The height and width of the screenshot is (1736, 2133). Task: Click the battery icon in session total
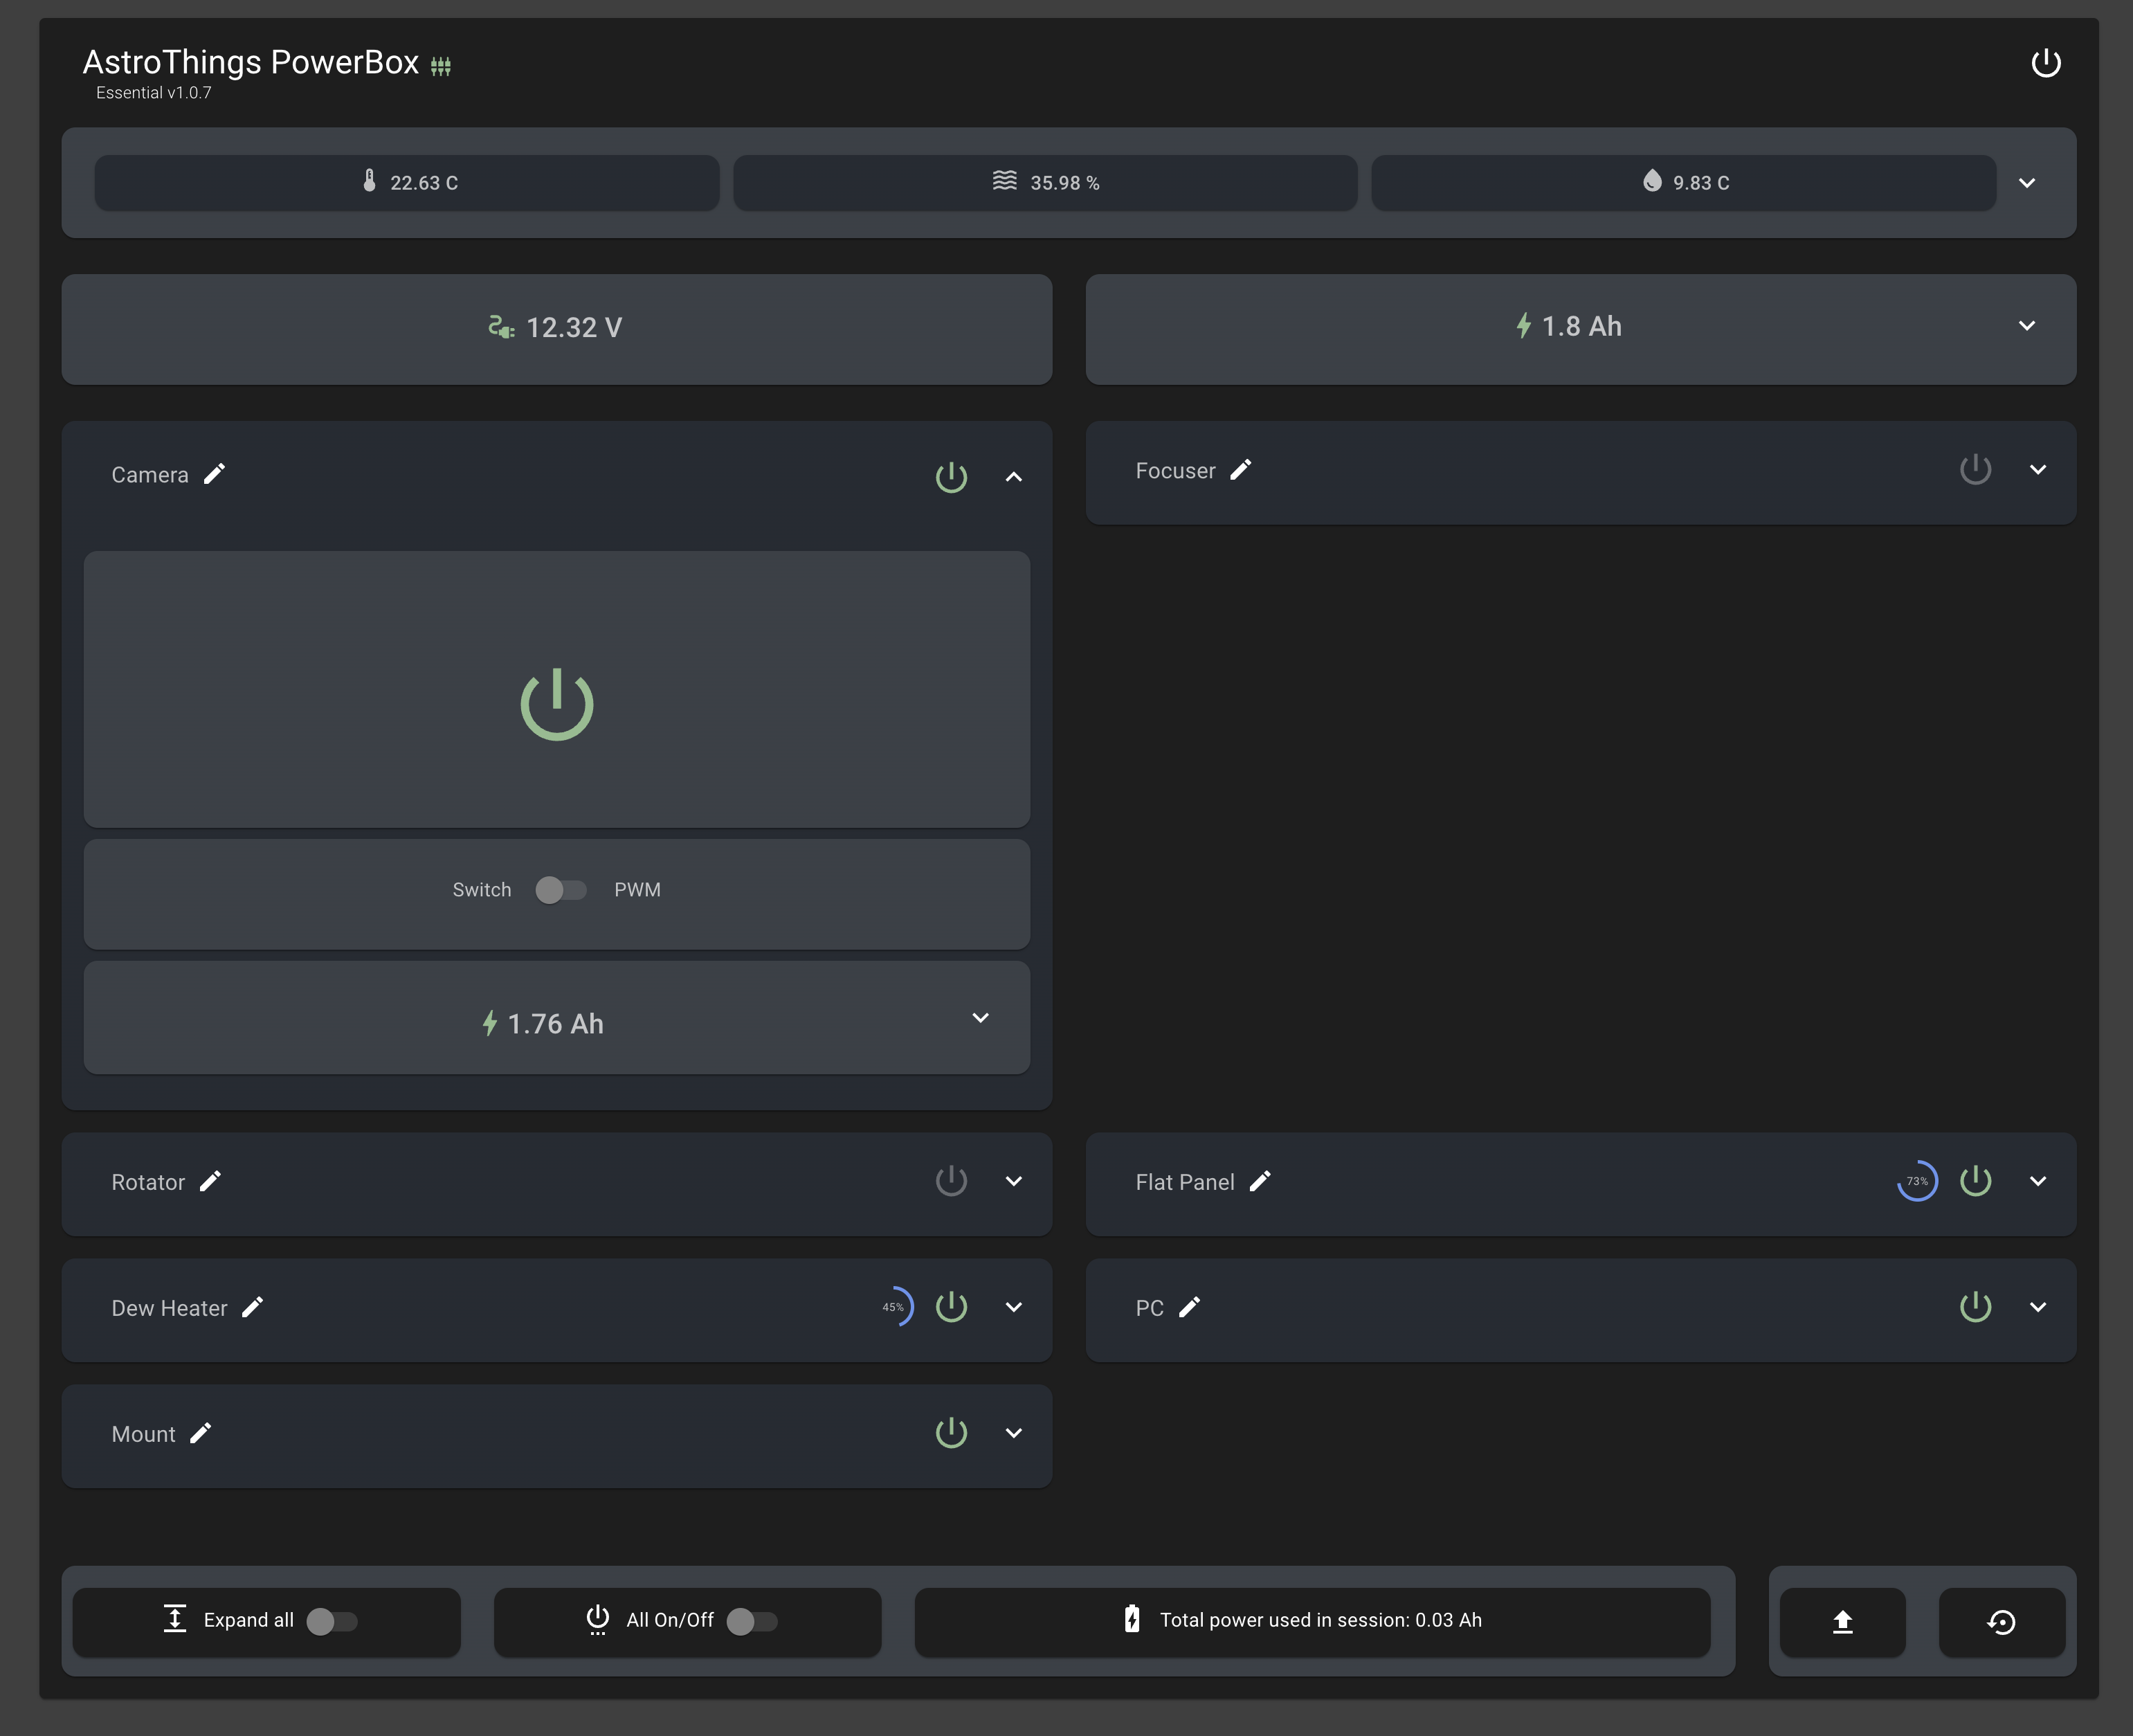pos(1131,1619)
